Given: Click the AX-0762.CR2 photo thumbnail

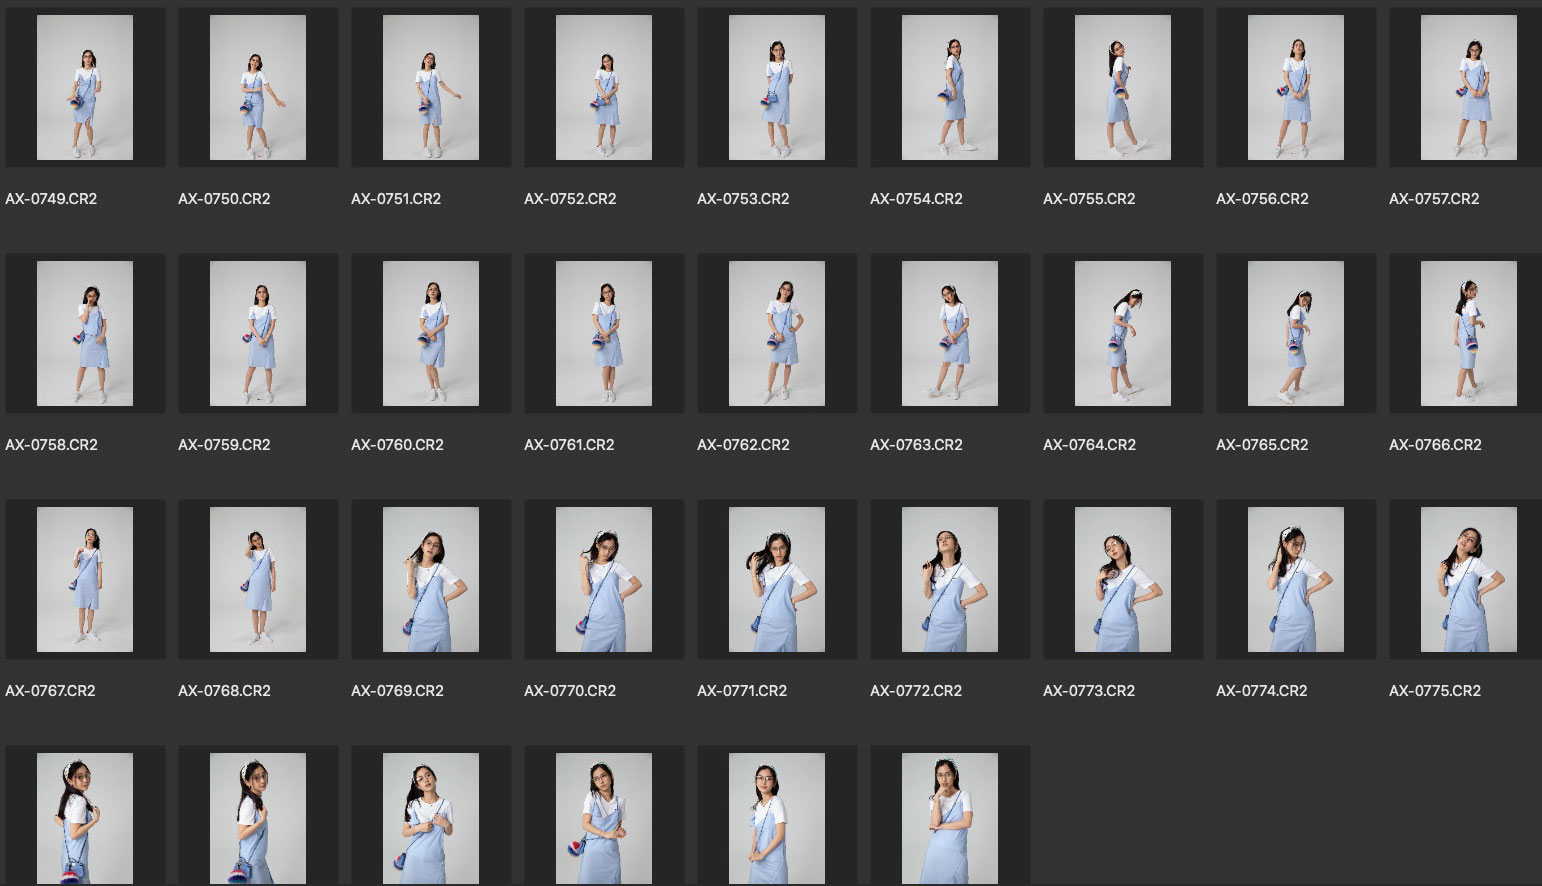Looking at the screenshot, I should [x=777, y=334].
